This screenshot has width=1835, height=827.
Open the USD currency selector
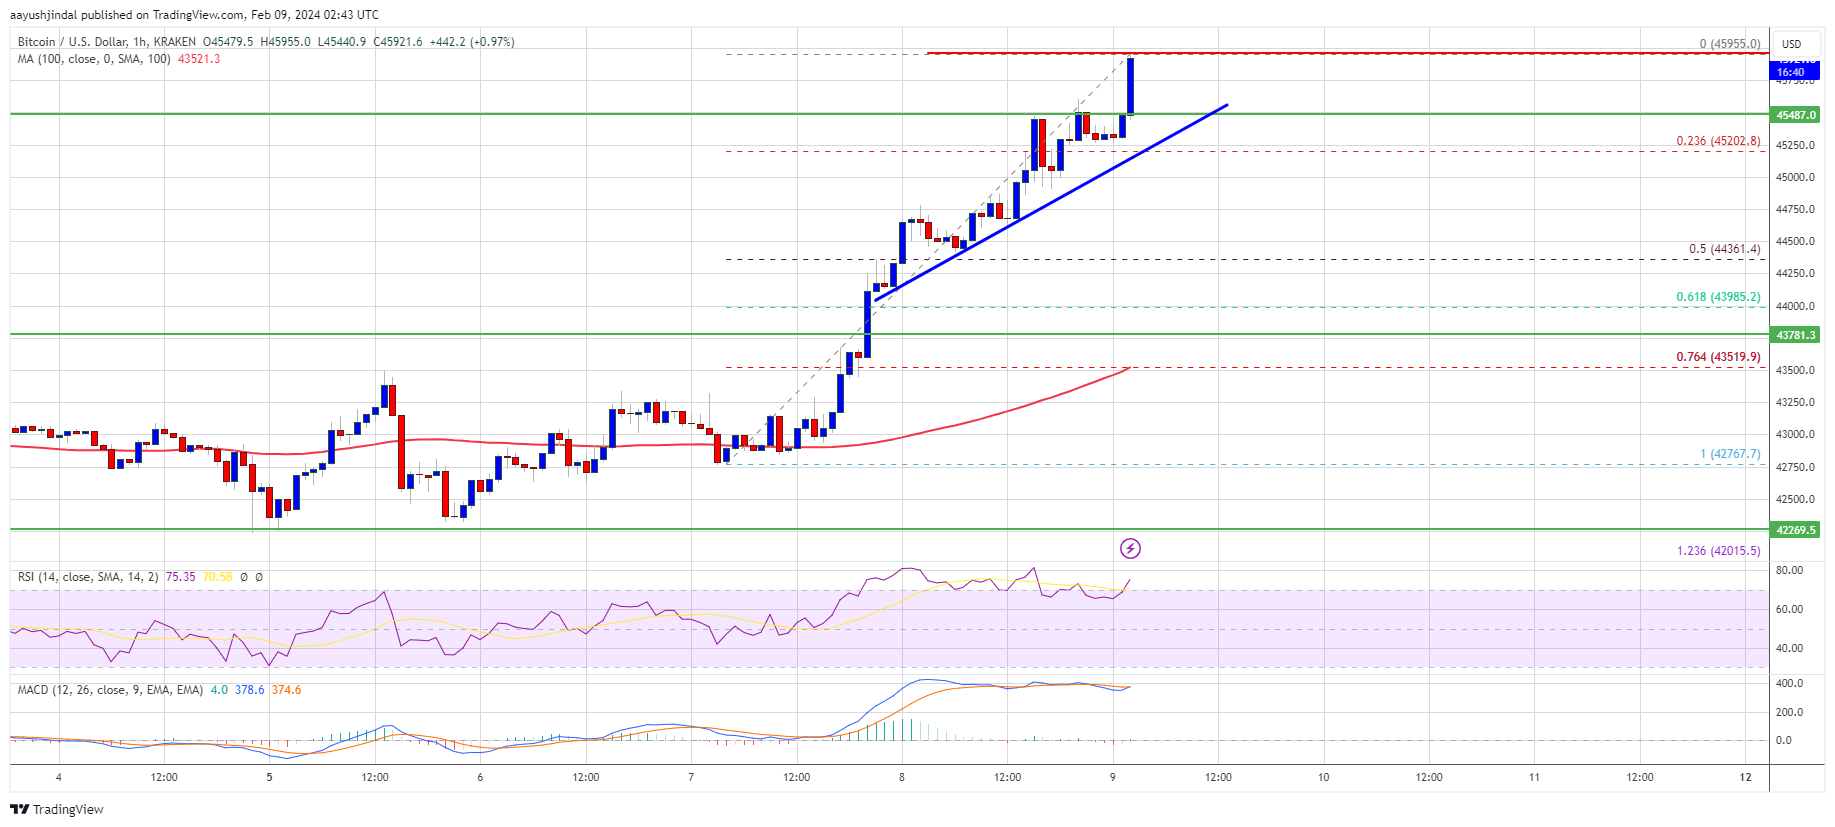1791,44
